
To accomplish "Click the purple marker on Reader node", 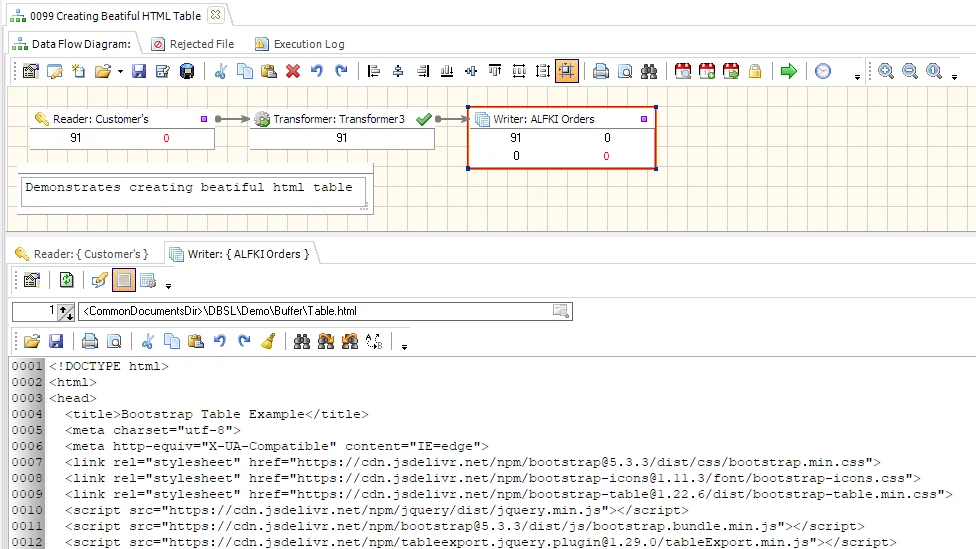I will (x=204, y=119).
